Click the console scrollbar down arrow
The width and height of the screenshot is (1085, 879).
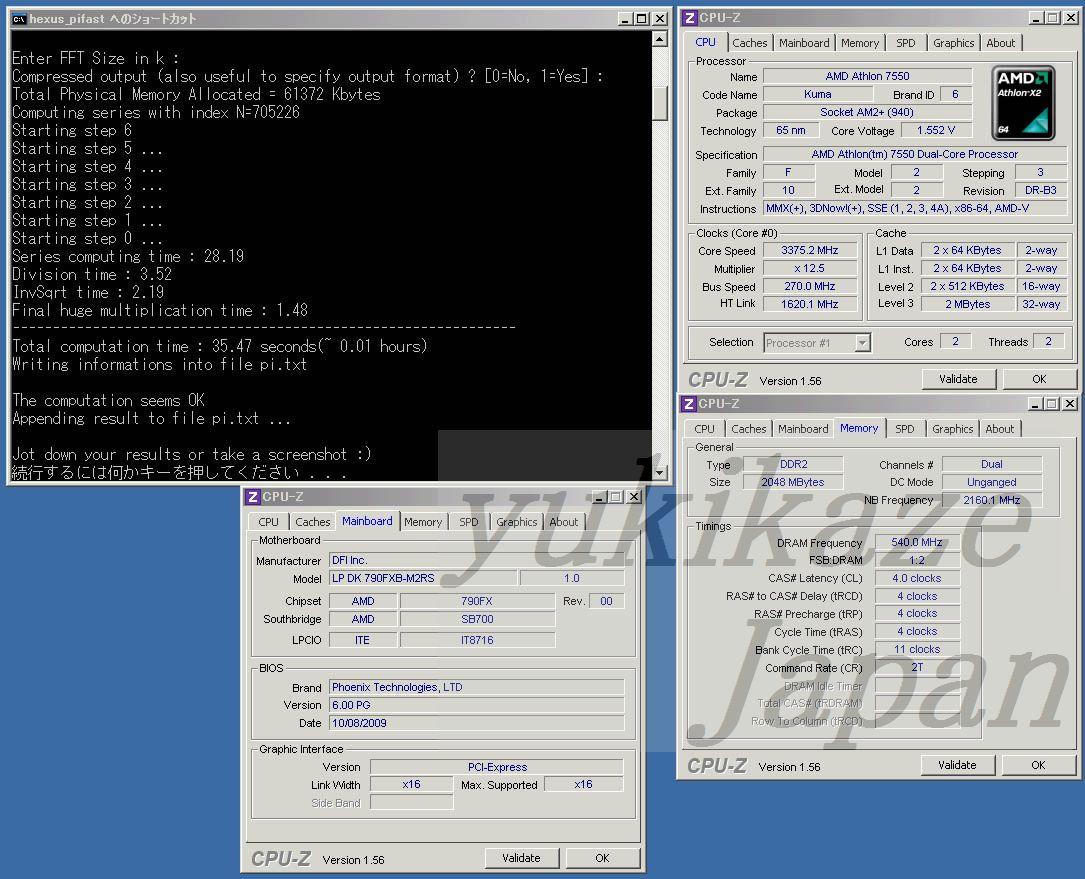(659, 472)
